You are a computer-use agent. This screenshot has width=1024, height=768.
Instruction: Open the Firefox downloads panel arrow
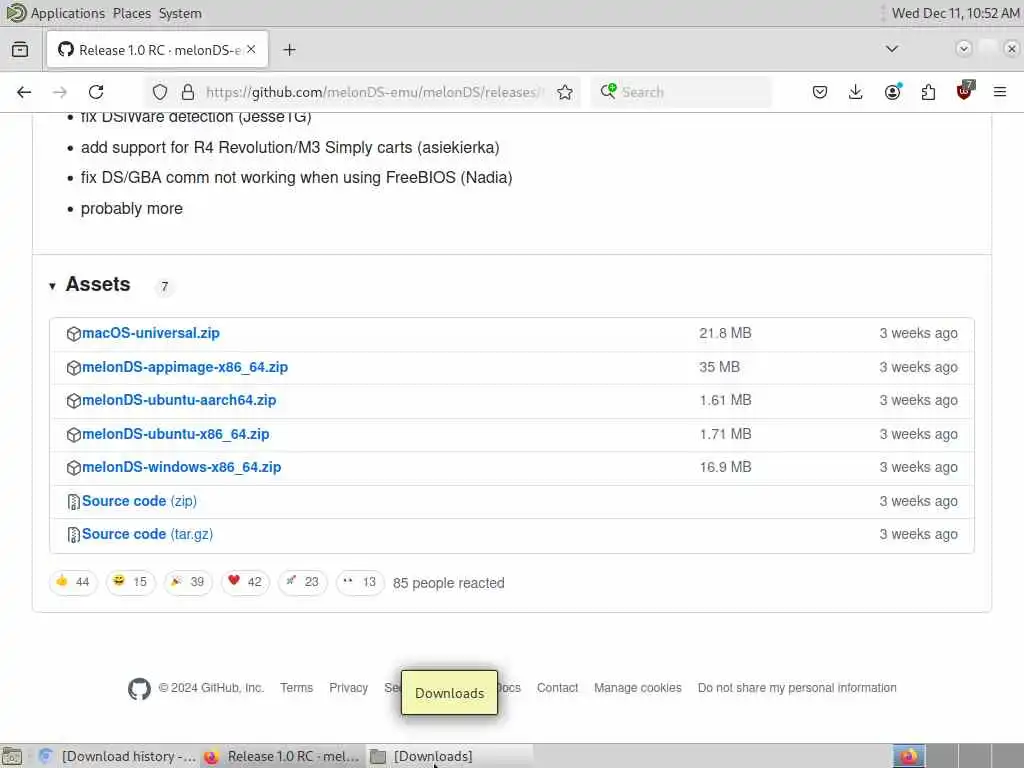[856, 92]
